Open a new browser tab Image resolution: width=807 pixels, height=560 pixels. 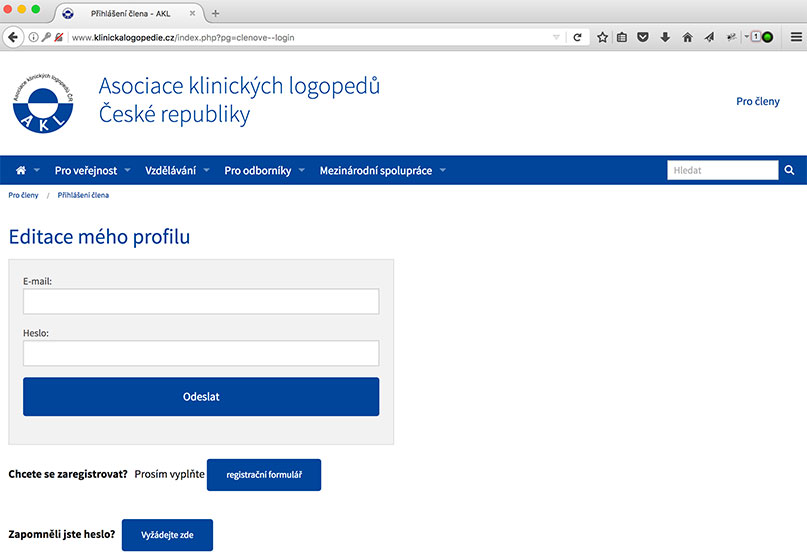click(215, 13)
